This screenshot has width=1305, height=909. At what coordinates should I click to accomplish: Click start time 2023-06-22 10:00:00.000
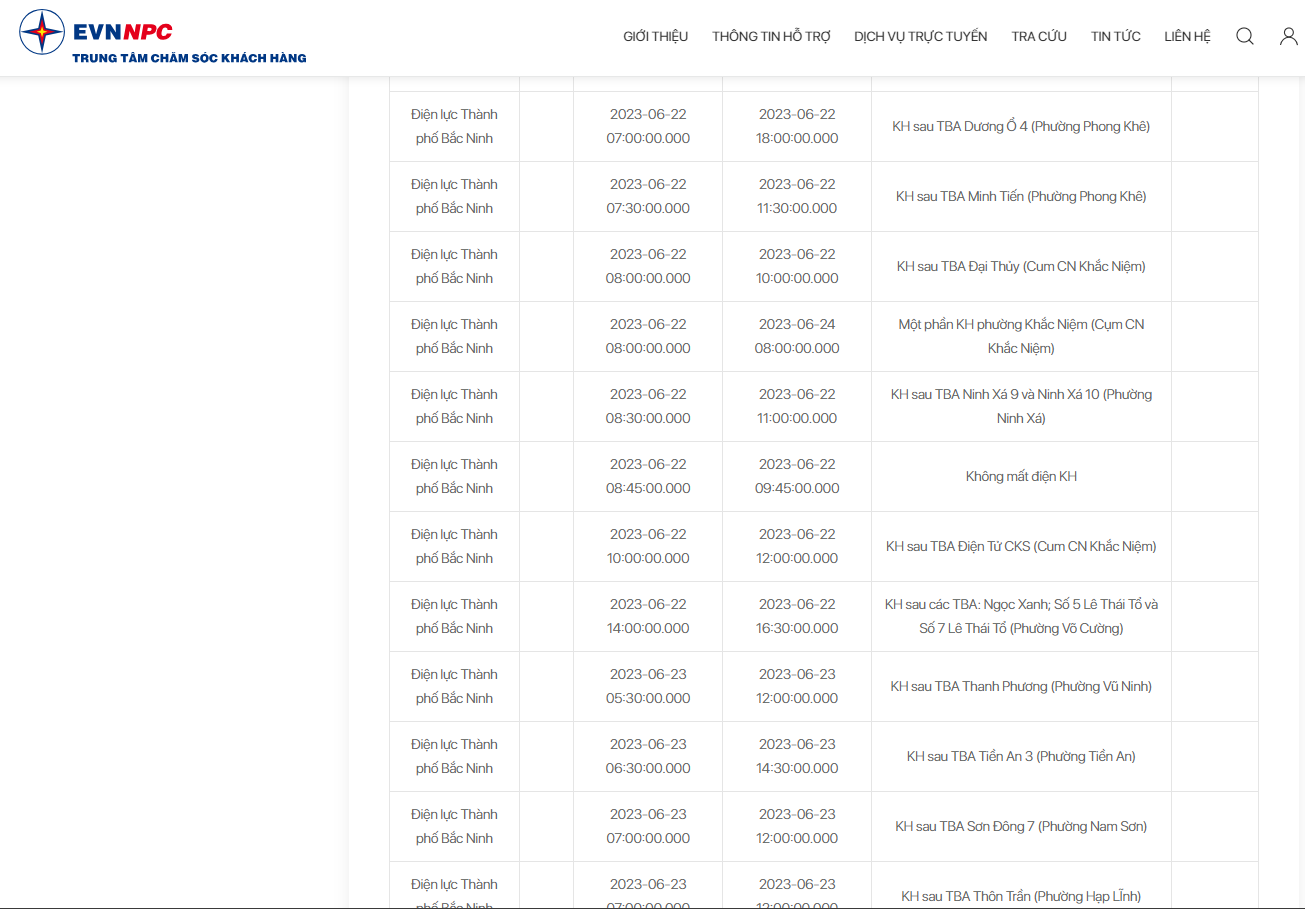(x=648, y=547)
